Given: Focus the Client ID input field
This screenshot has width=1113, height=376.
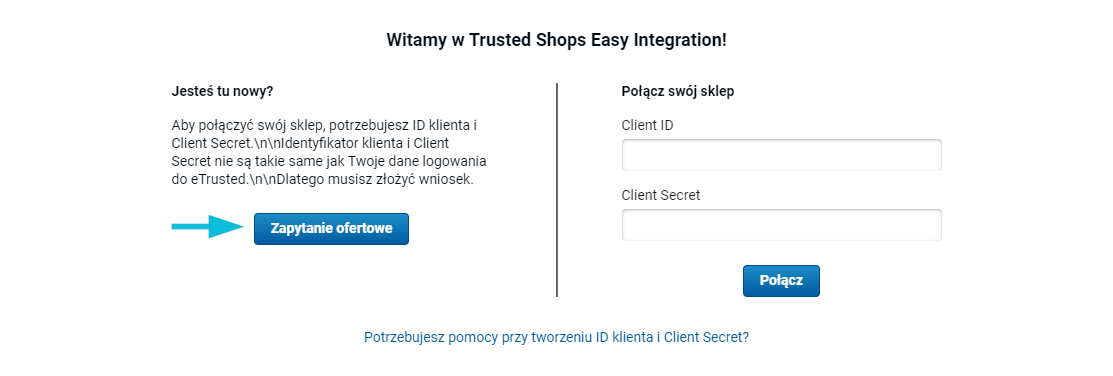Looking at the screenshot, I should click(x=782, y=155).
